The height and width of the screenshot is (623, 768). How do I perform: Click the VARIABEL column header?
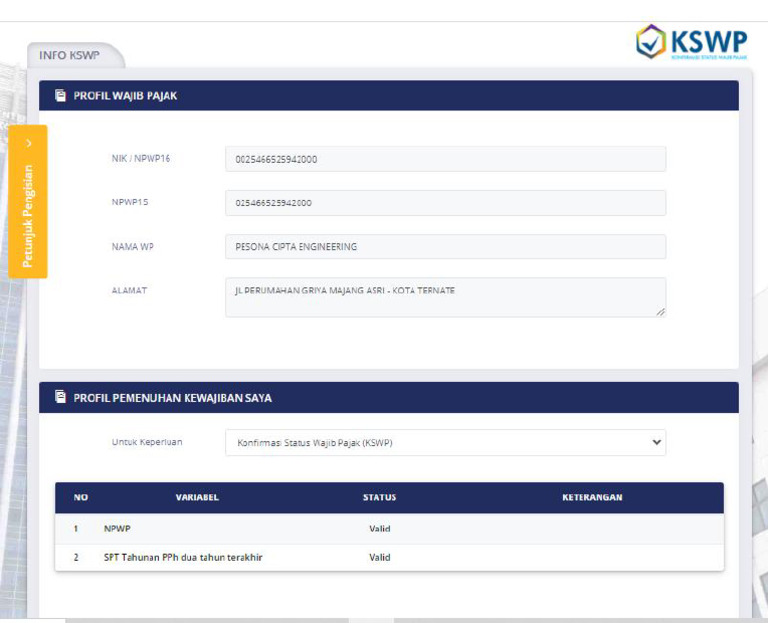(x=197, y=498)
